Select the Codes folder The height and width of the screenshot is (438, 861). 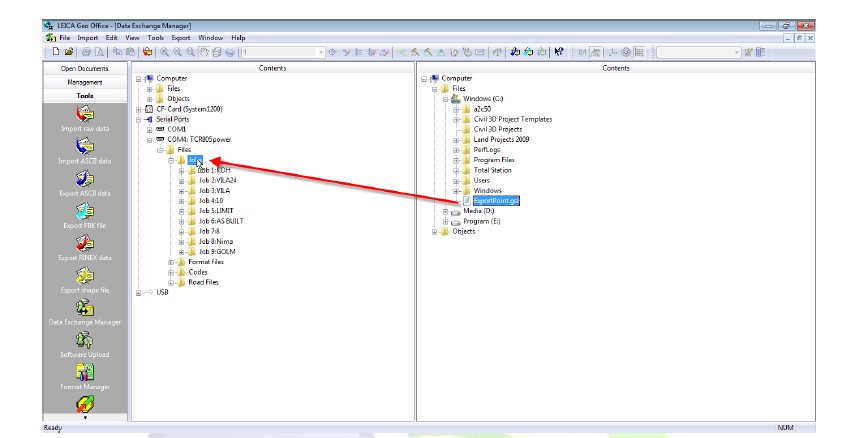[x=198, y=272]
